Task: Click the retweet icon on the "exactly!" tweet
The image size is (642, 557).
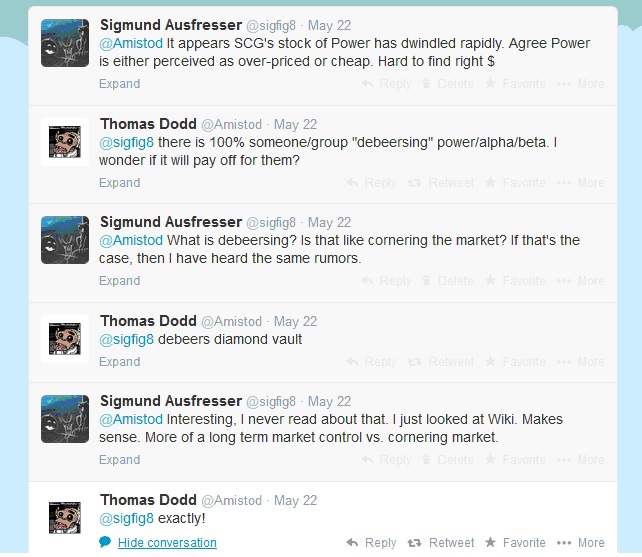Action: point(415,543)
